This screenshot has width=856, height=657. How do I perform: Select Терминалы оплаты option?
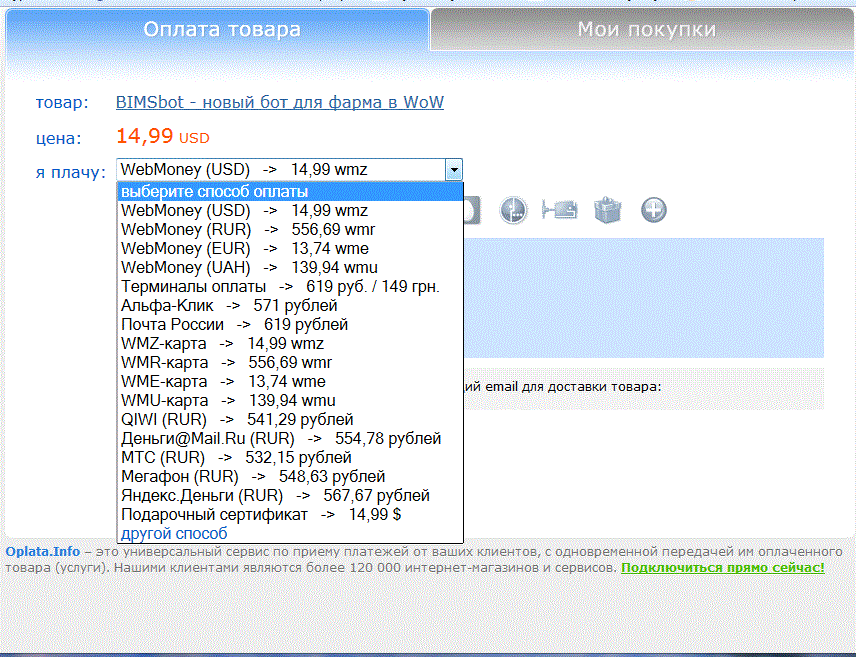pyautogui.click(x=290, y=286)
